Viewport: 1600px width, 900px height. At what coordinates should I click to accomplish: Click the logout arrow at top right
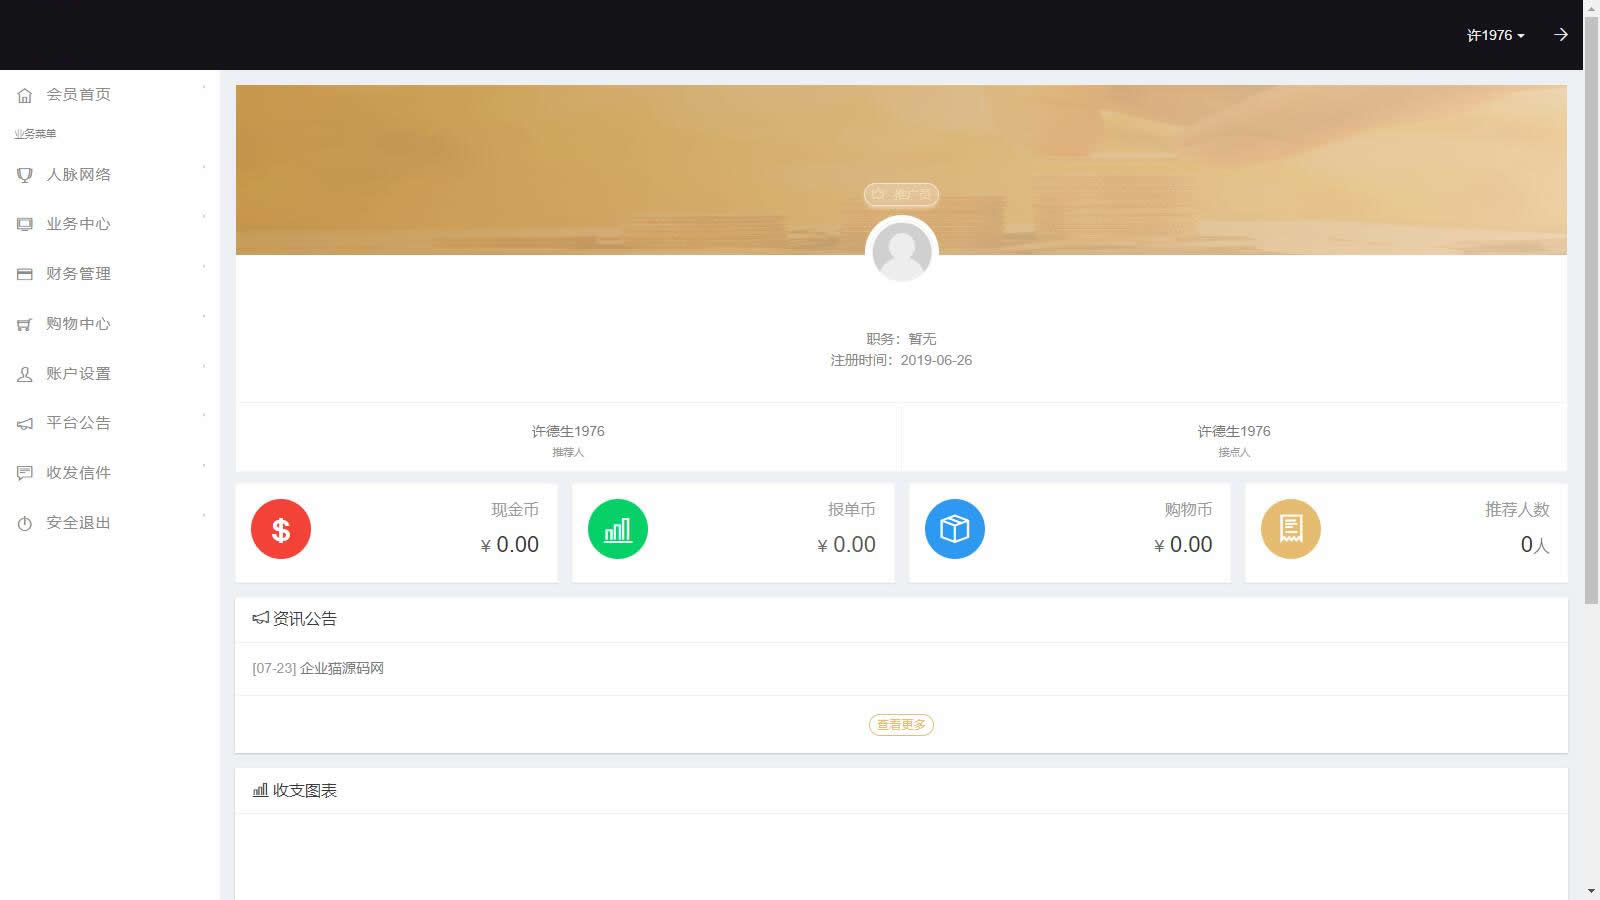pos(1560,34)
